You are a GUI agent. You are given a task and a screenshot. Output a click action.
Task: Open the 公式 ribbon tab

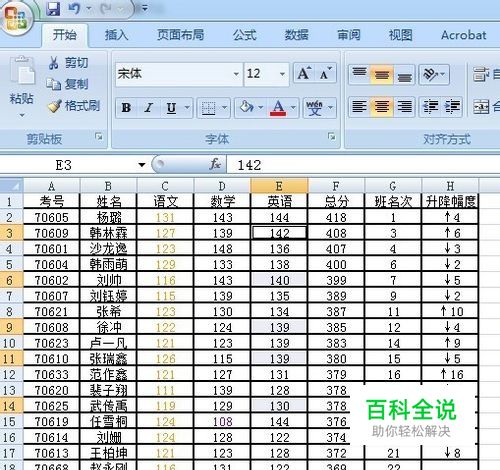(x=245, y=35)
